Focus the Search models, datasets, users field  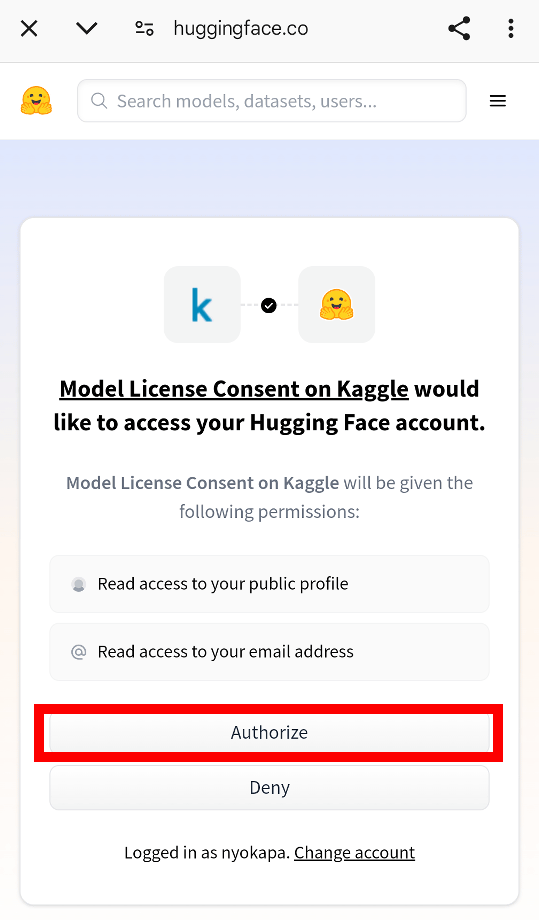(x=272, y=101)
